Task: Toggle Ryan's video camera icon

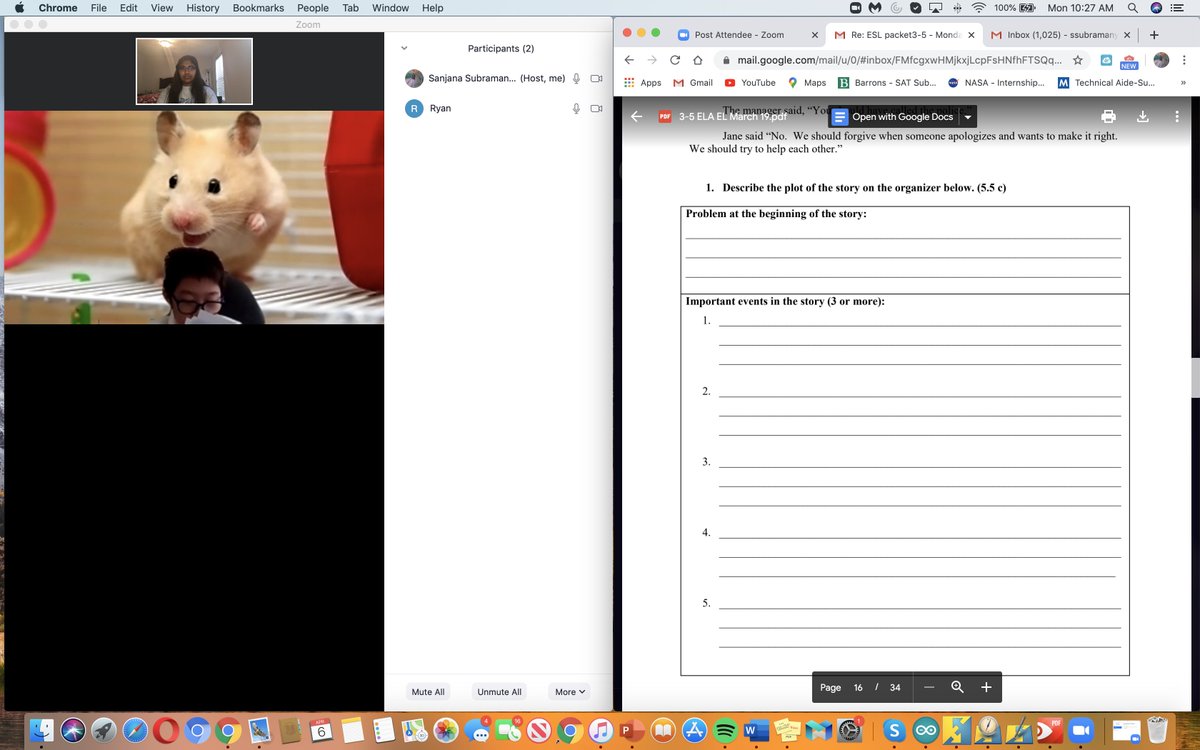Action: (595, 108)
